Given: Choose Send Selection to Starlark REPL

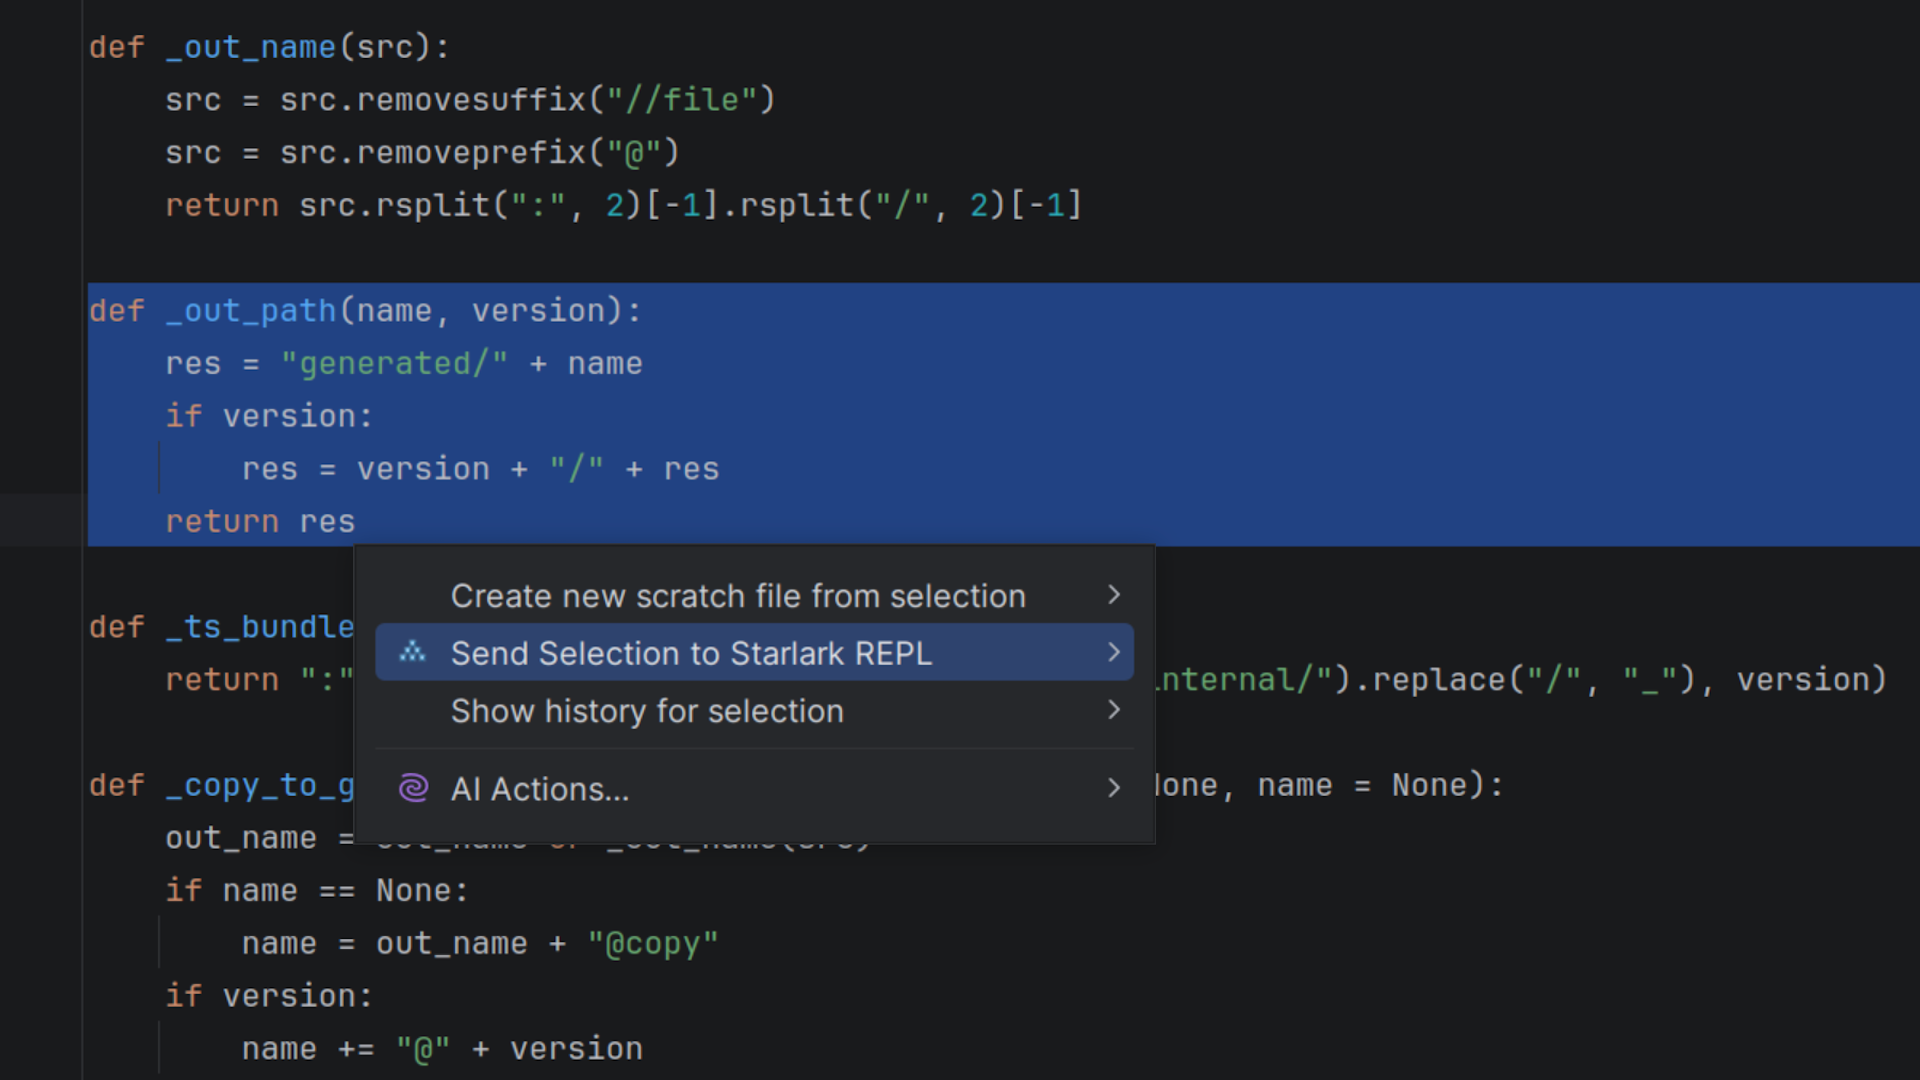Looking at the screenshot, I should tap(691, 653).
